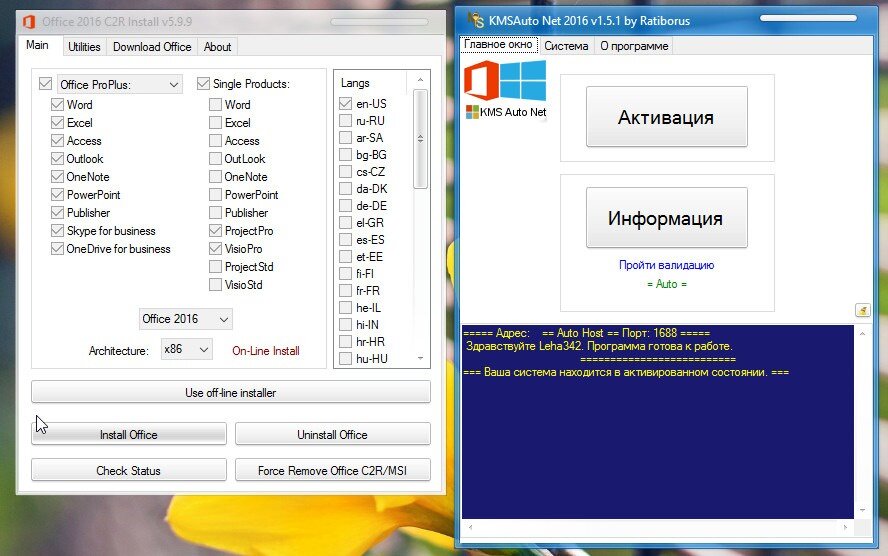Click the Office logo icon in title bar
This screenshot has width=888, height=556.
tap(28, 22)
